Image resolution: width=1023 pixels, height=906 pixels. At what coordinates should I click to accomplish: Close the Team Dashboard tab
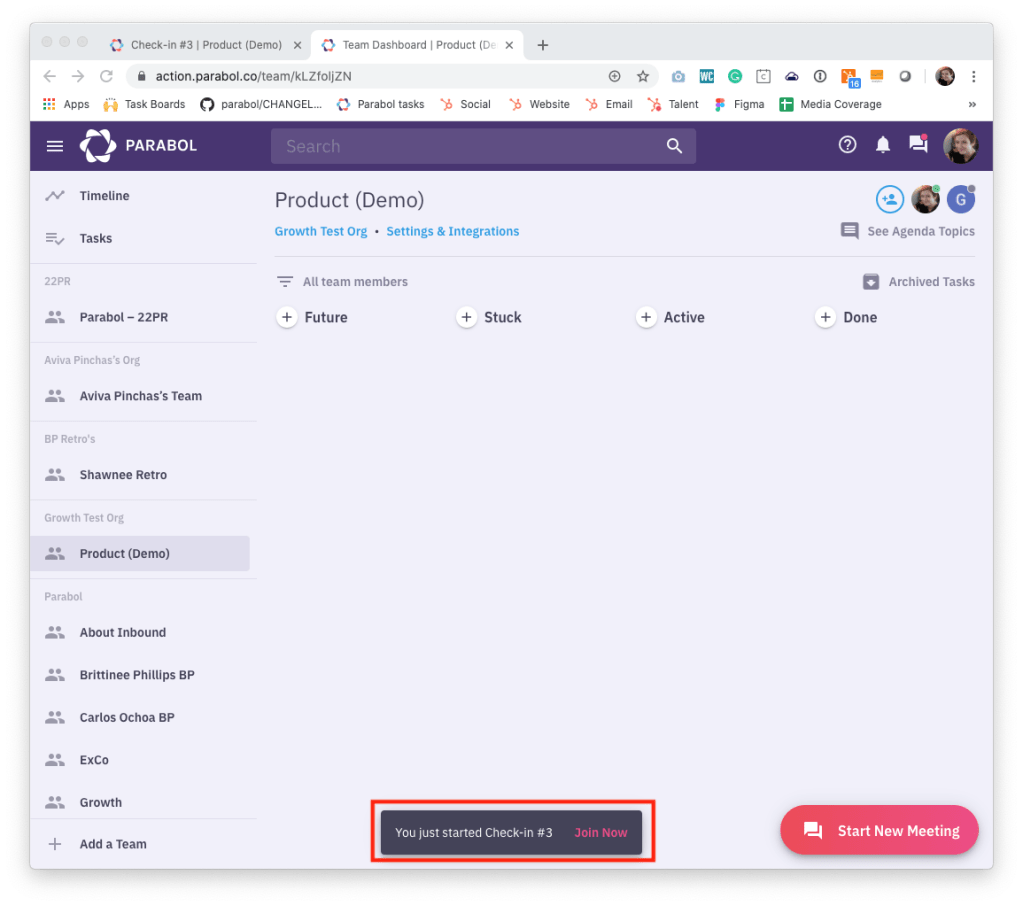510,45
